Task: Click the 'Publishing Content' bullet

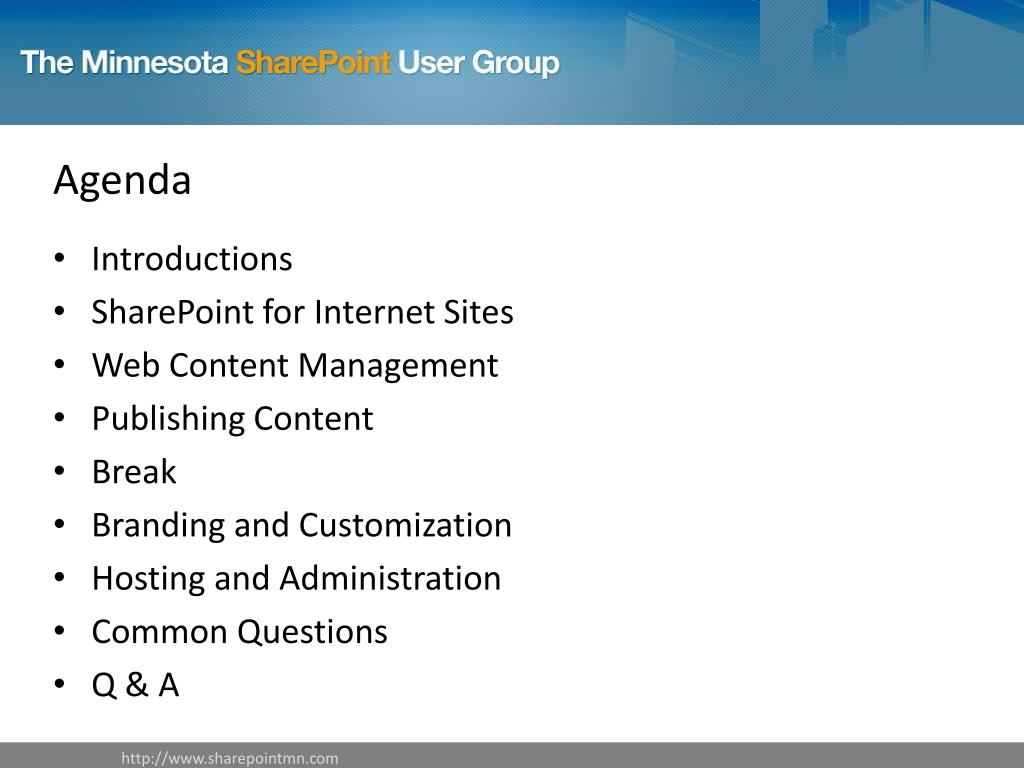Action: click(x=232, y=419)
